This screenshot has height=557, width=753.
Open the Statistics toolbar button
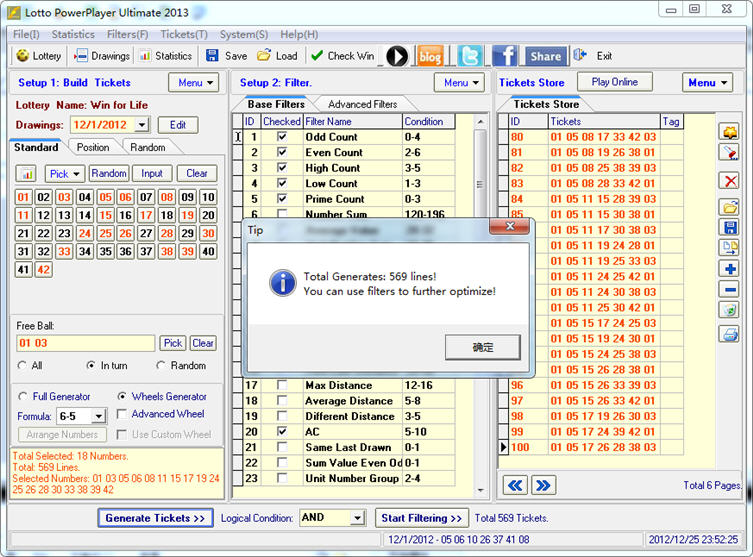(x=165, y=56)
